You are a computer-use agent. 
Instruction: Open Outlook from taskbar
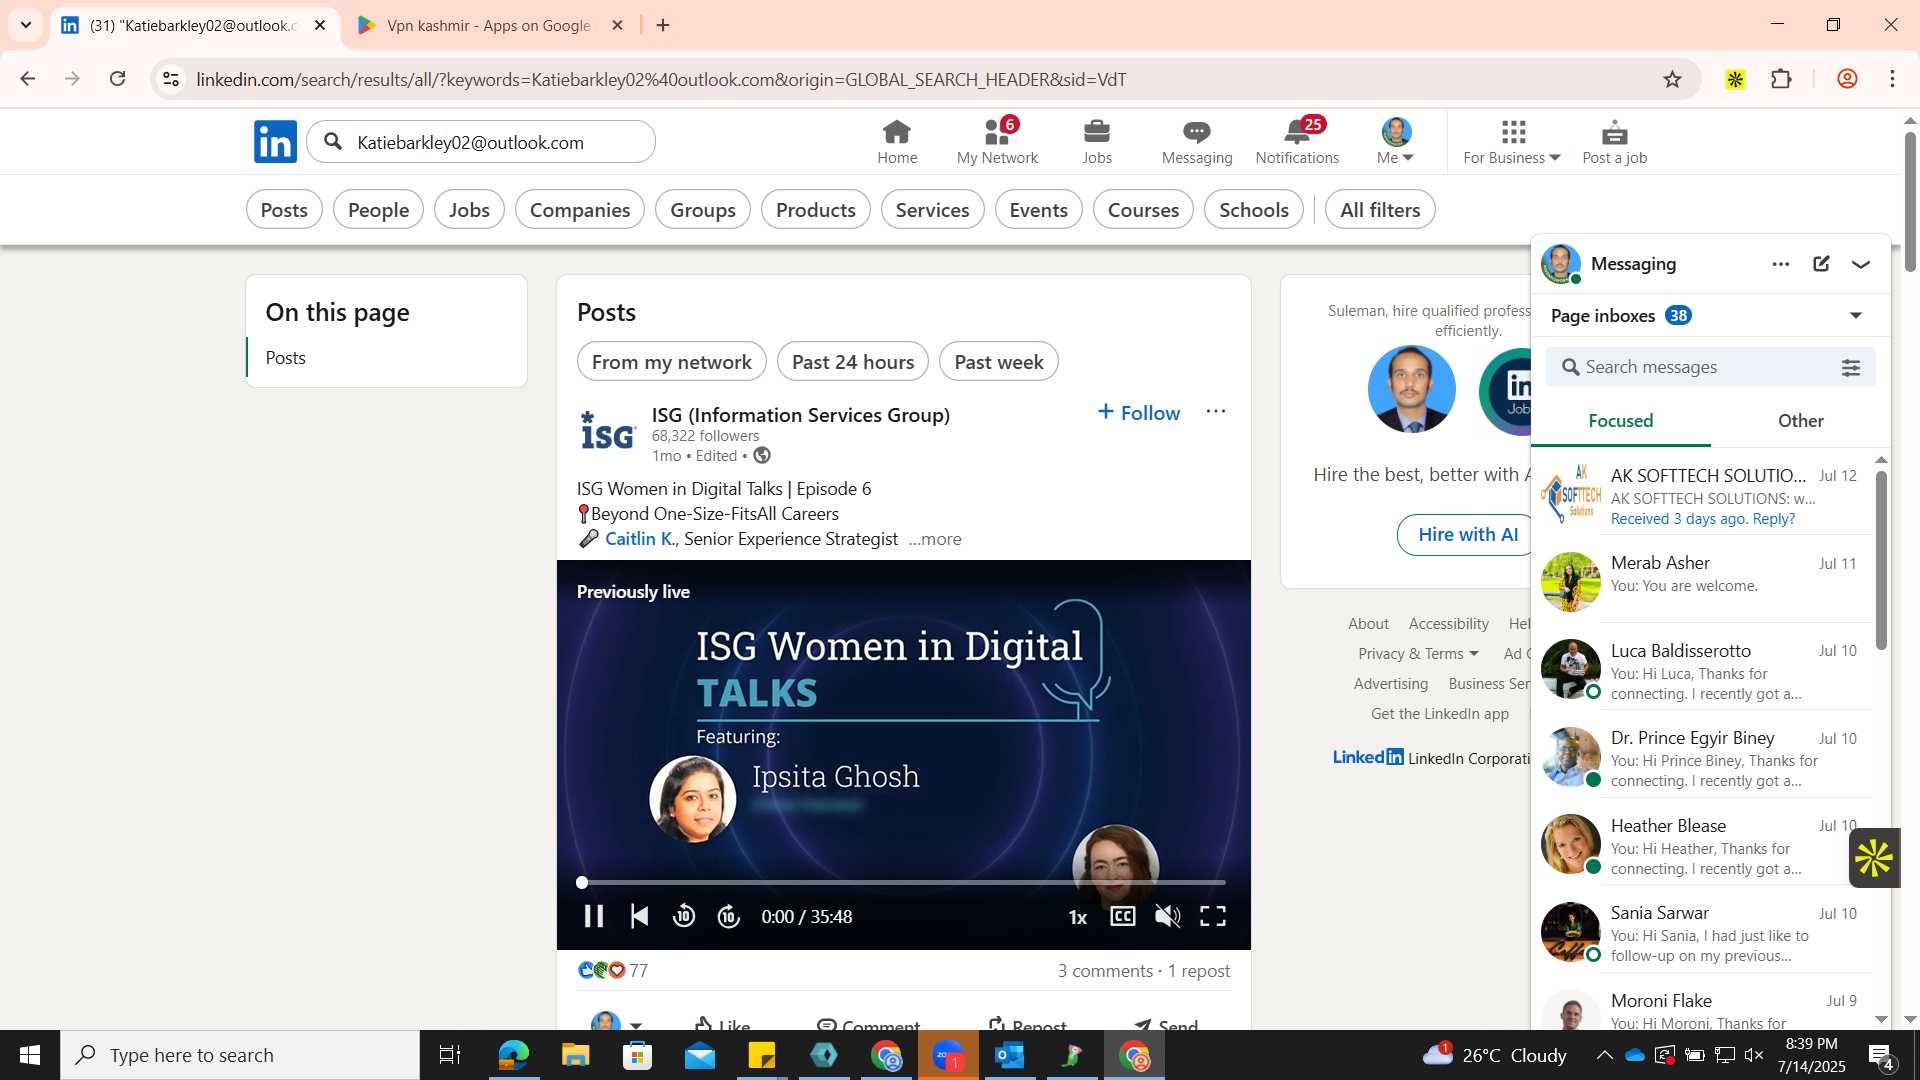click(x=1009, y=1055)
